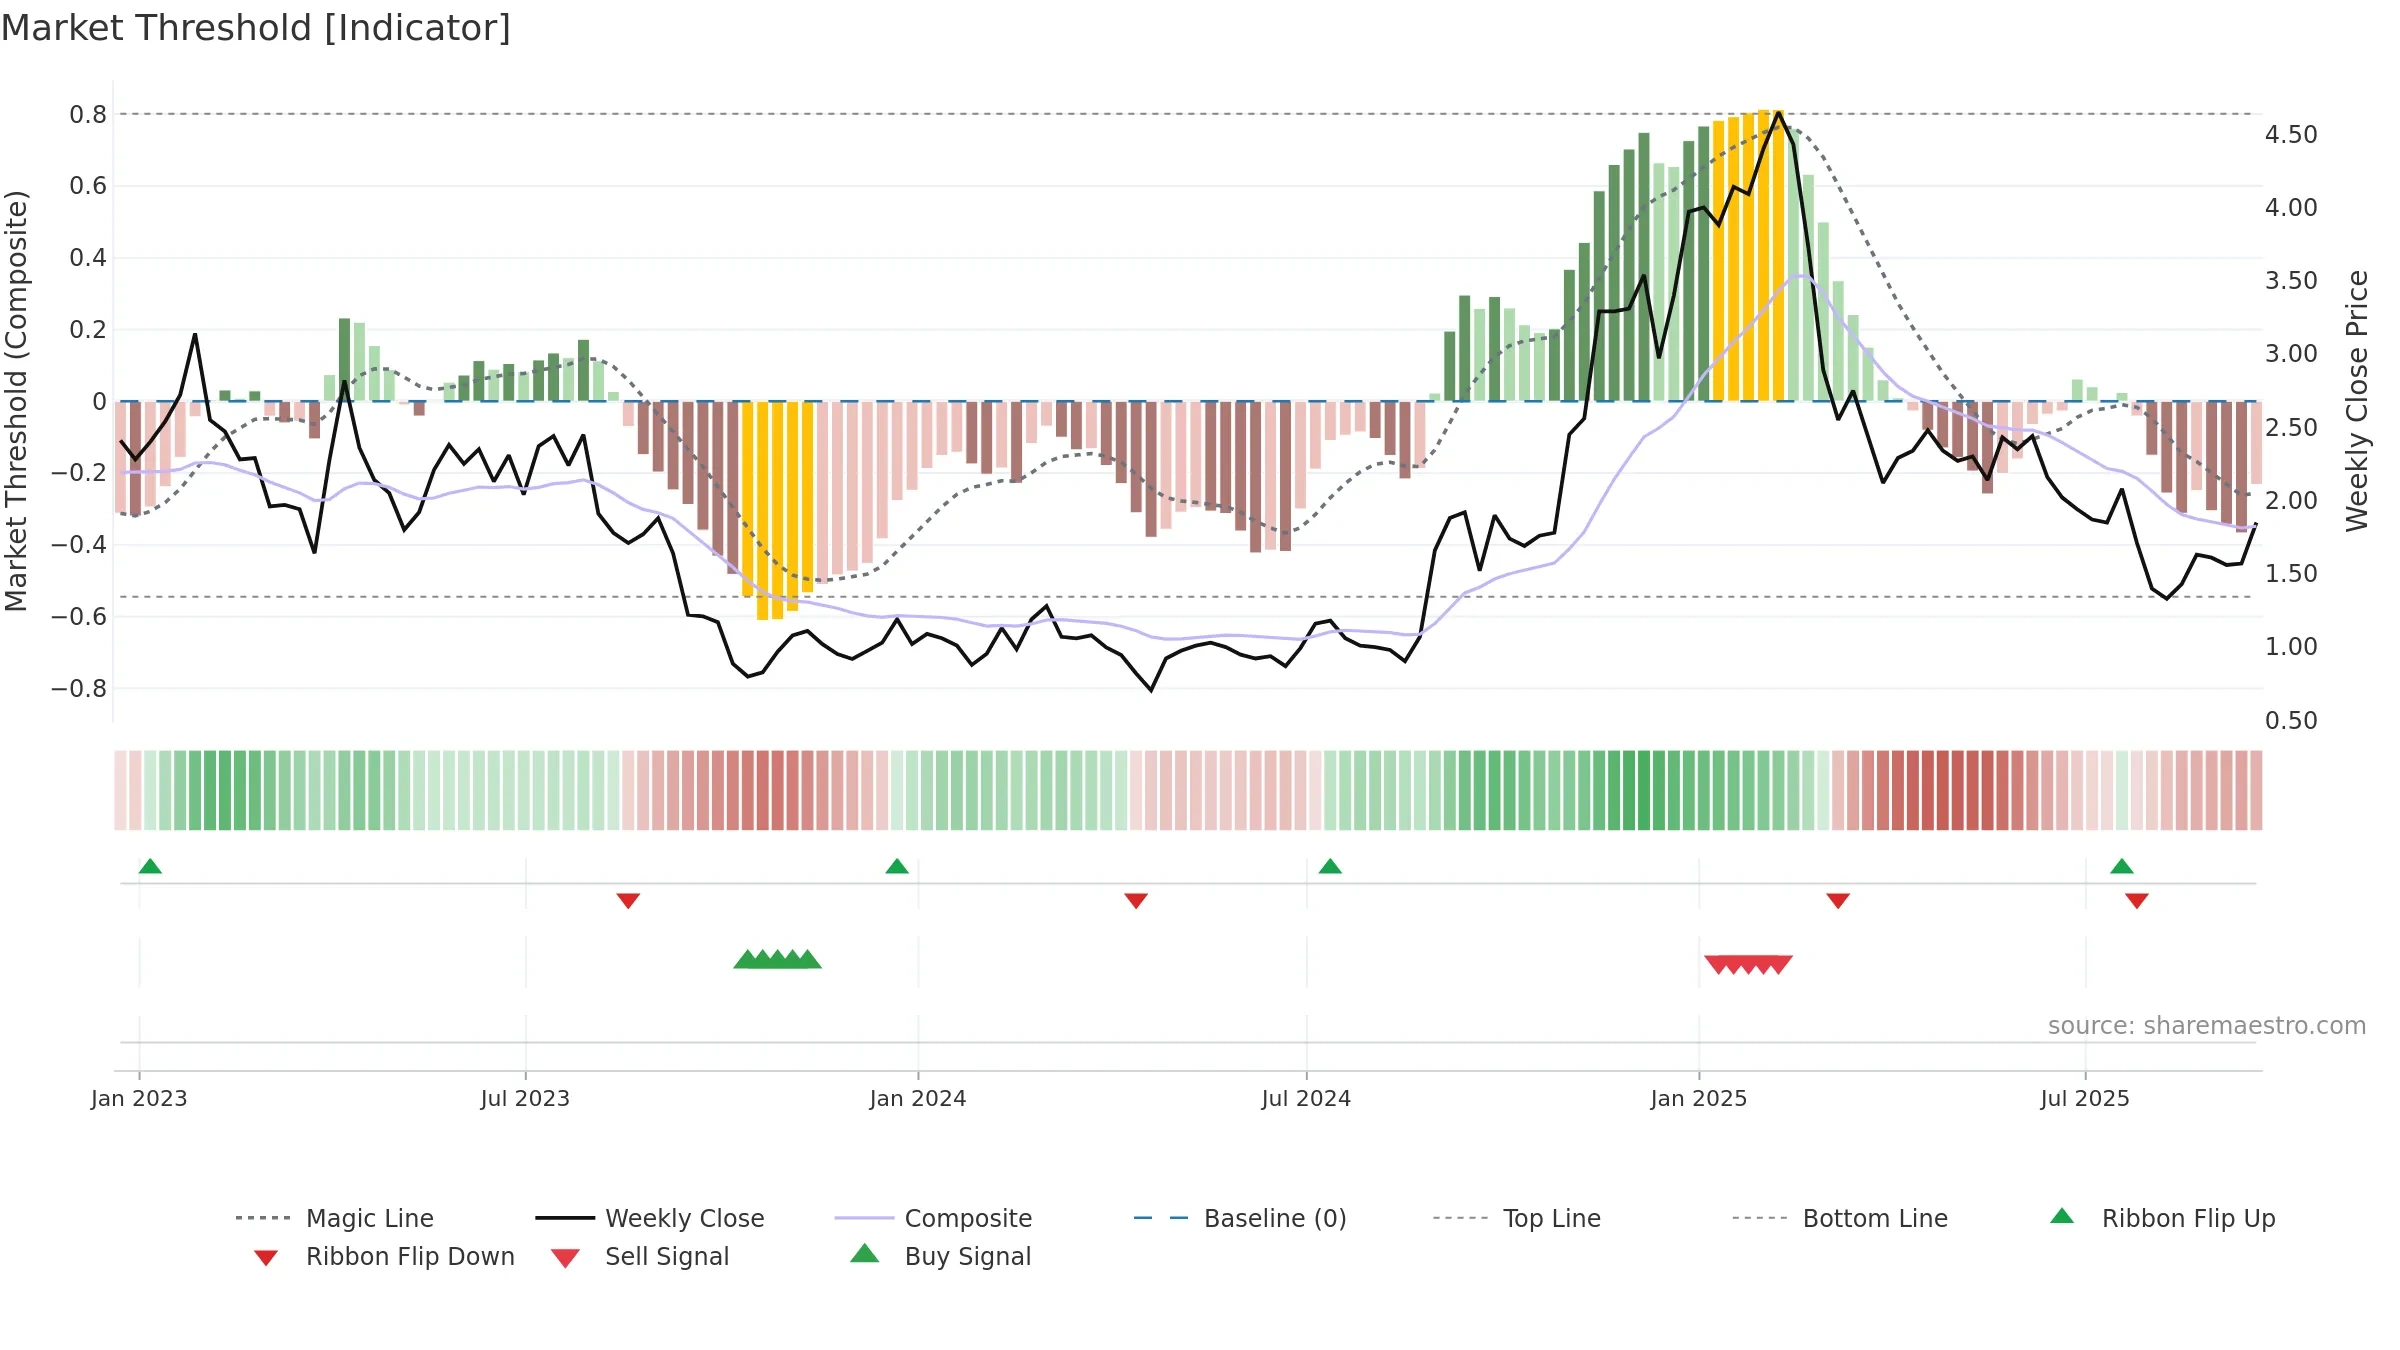Toggle the Baseline (0) legend entry
This screenshot has width=2400, height=1350.
coord(1240,1218)
